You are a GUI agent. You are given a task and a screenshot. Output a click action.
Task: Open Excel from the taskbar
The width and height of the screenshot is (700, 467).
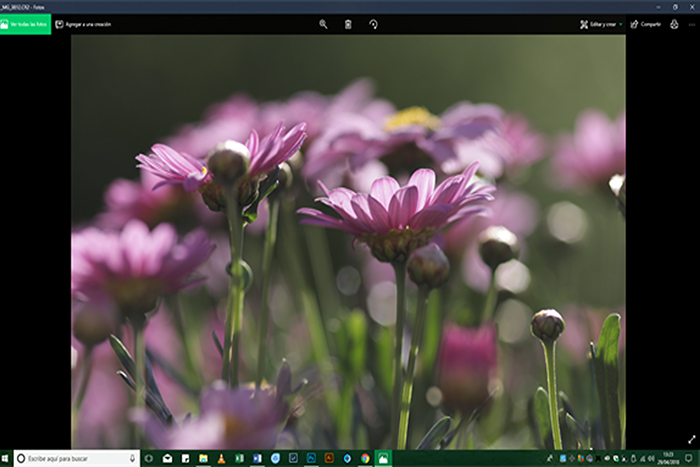point(238,458)
